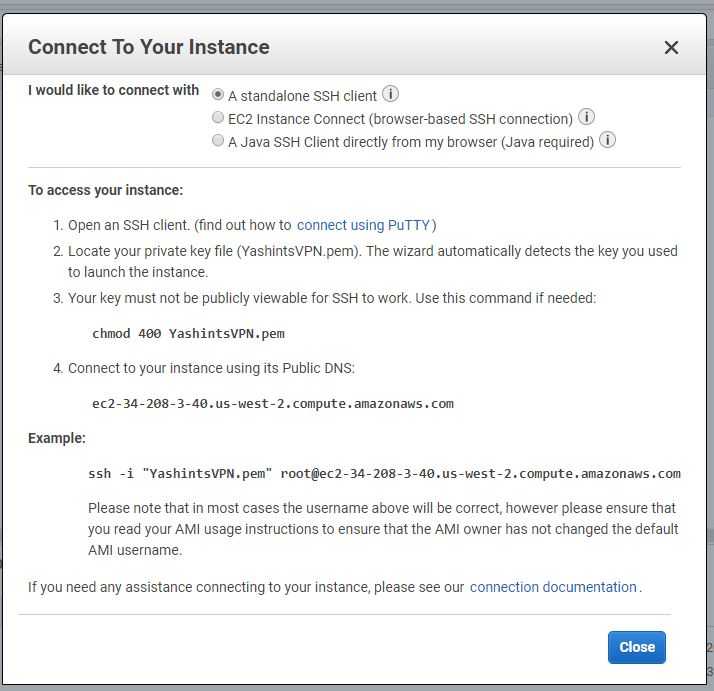Click info icon next to EC2 Instance Connect

pos(587,117)
